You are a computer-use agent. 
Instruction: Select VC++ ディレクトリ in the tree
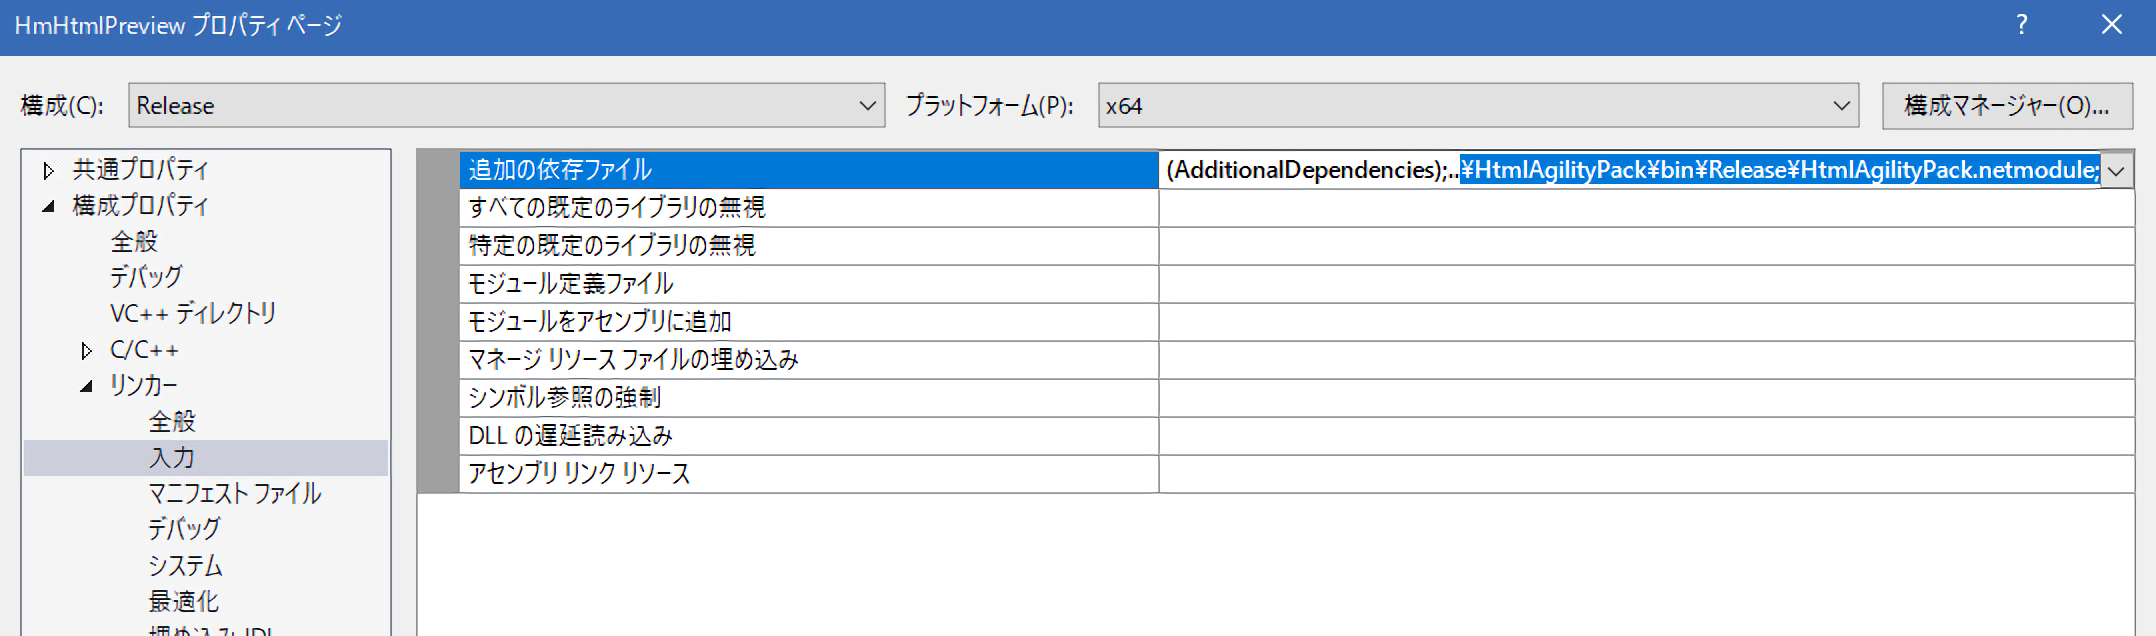[x=193, y=314]
